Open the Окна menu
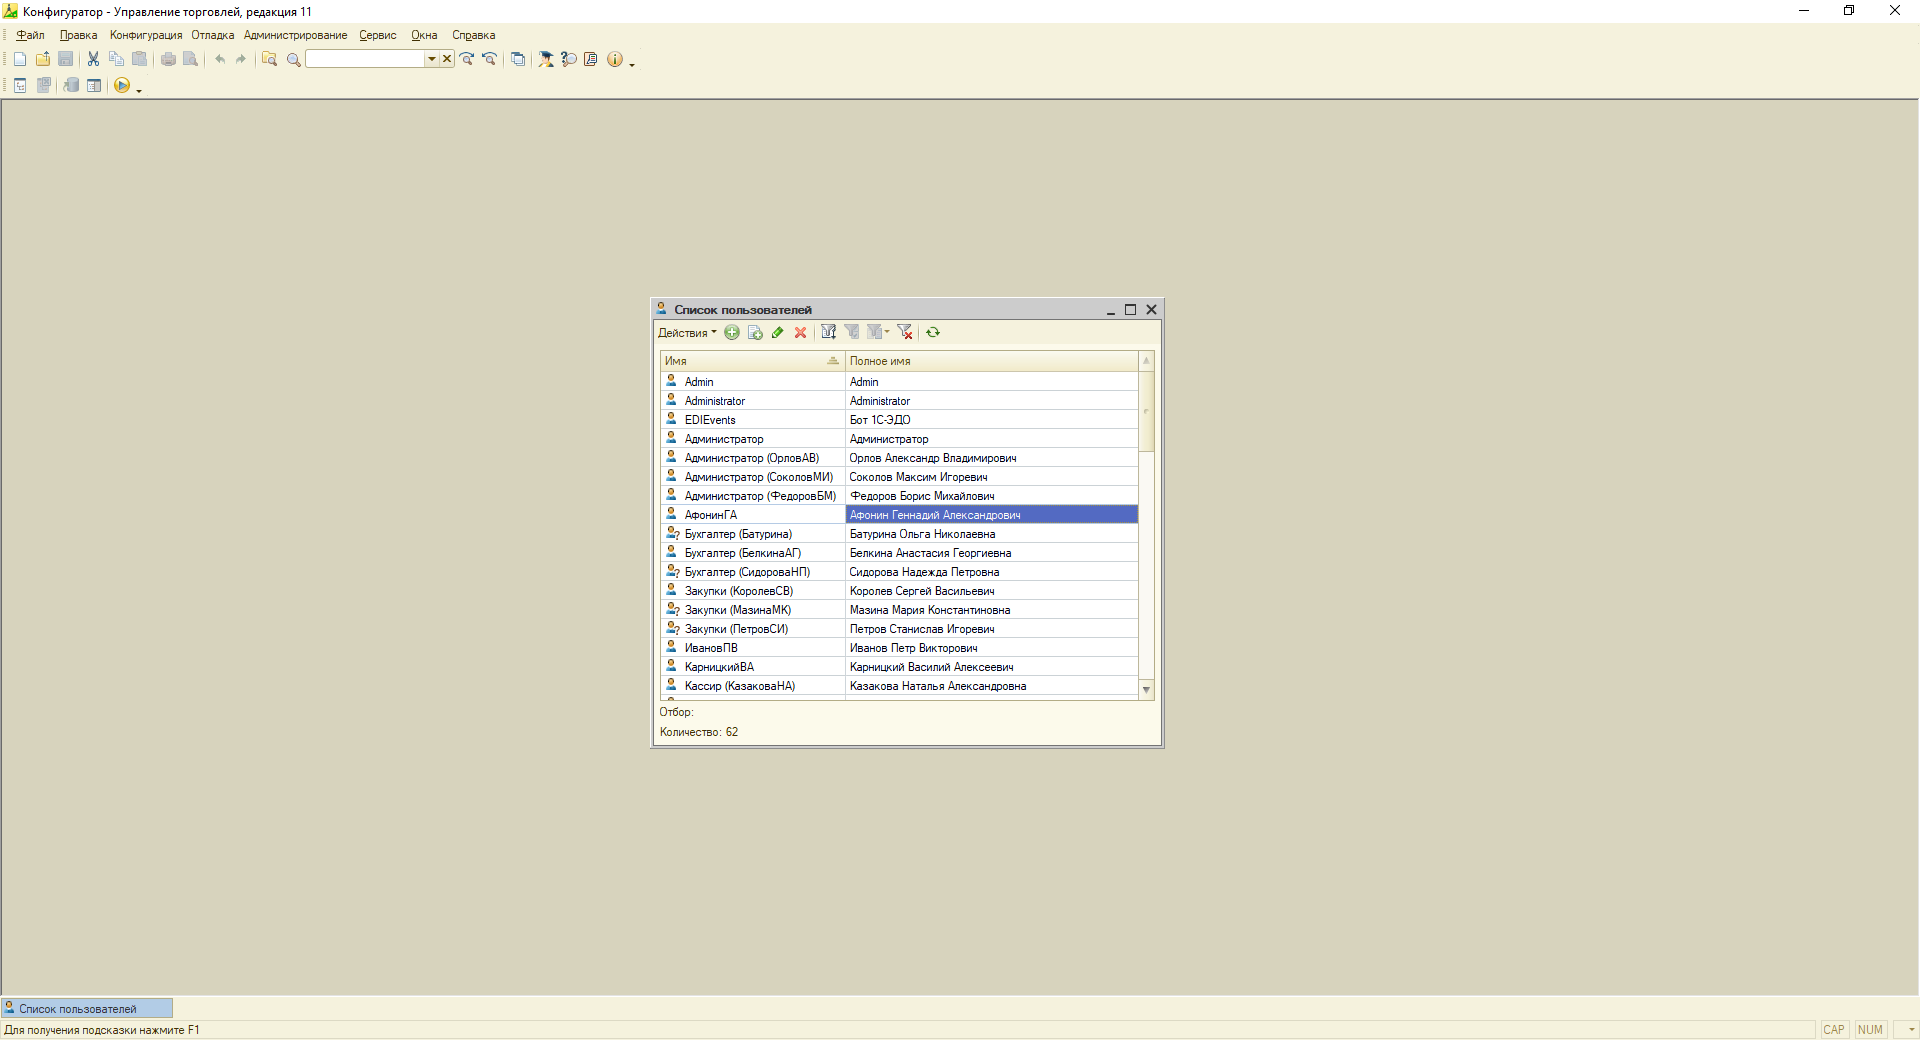Screen dimensions: 1920x1040 click(x=424, y=35)
